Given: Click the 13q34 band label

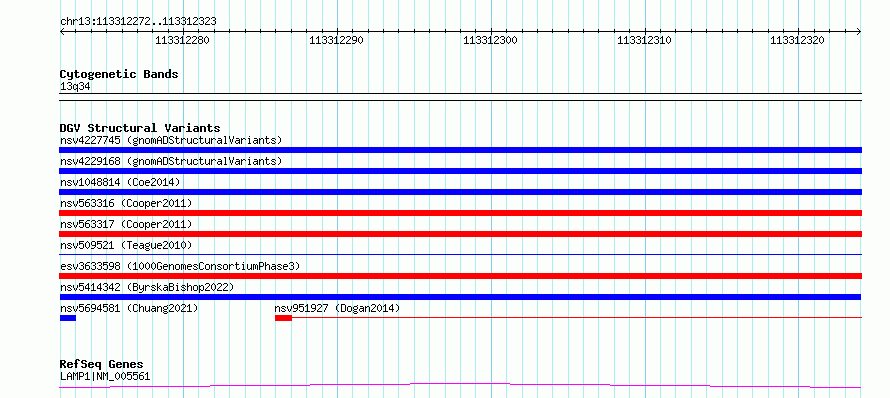Looking at the screenshot, I should 75,87.
